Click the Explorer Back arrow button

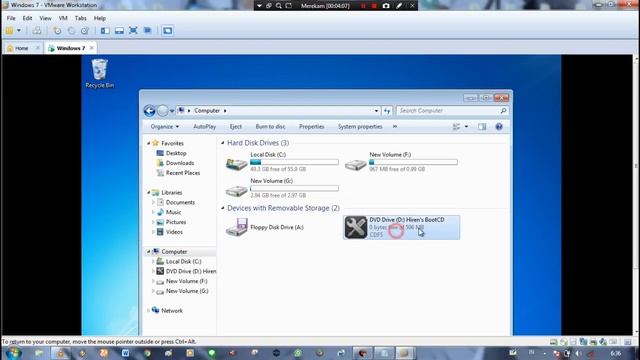pyautogui.click(x=149, y=111)
